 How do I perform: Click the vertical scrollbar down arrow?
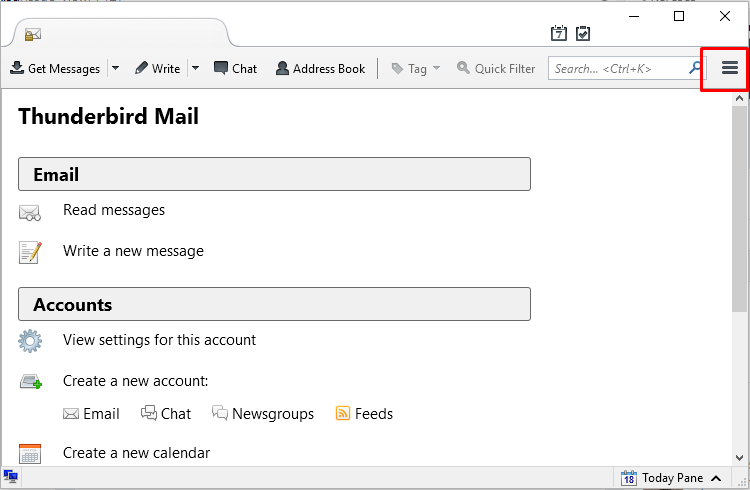point(739,457)
